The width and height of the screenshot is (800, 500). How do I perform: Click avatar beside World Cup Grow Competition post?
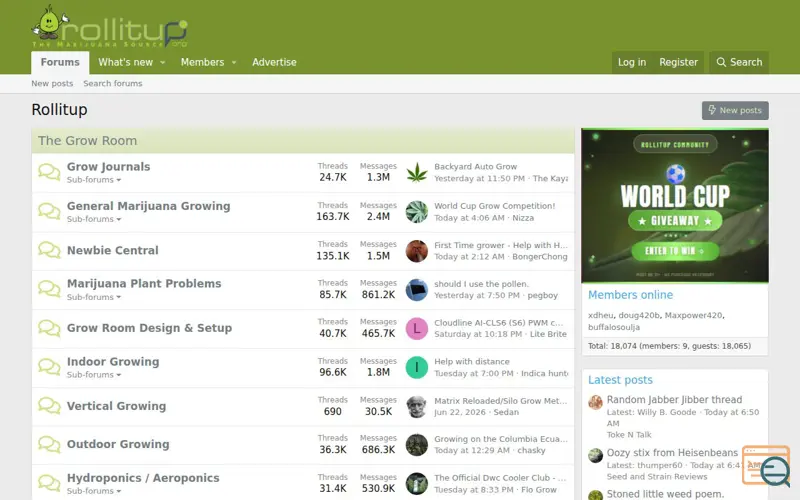(x=417, y=212)
